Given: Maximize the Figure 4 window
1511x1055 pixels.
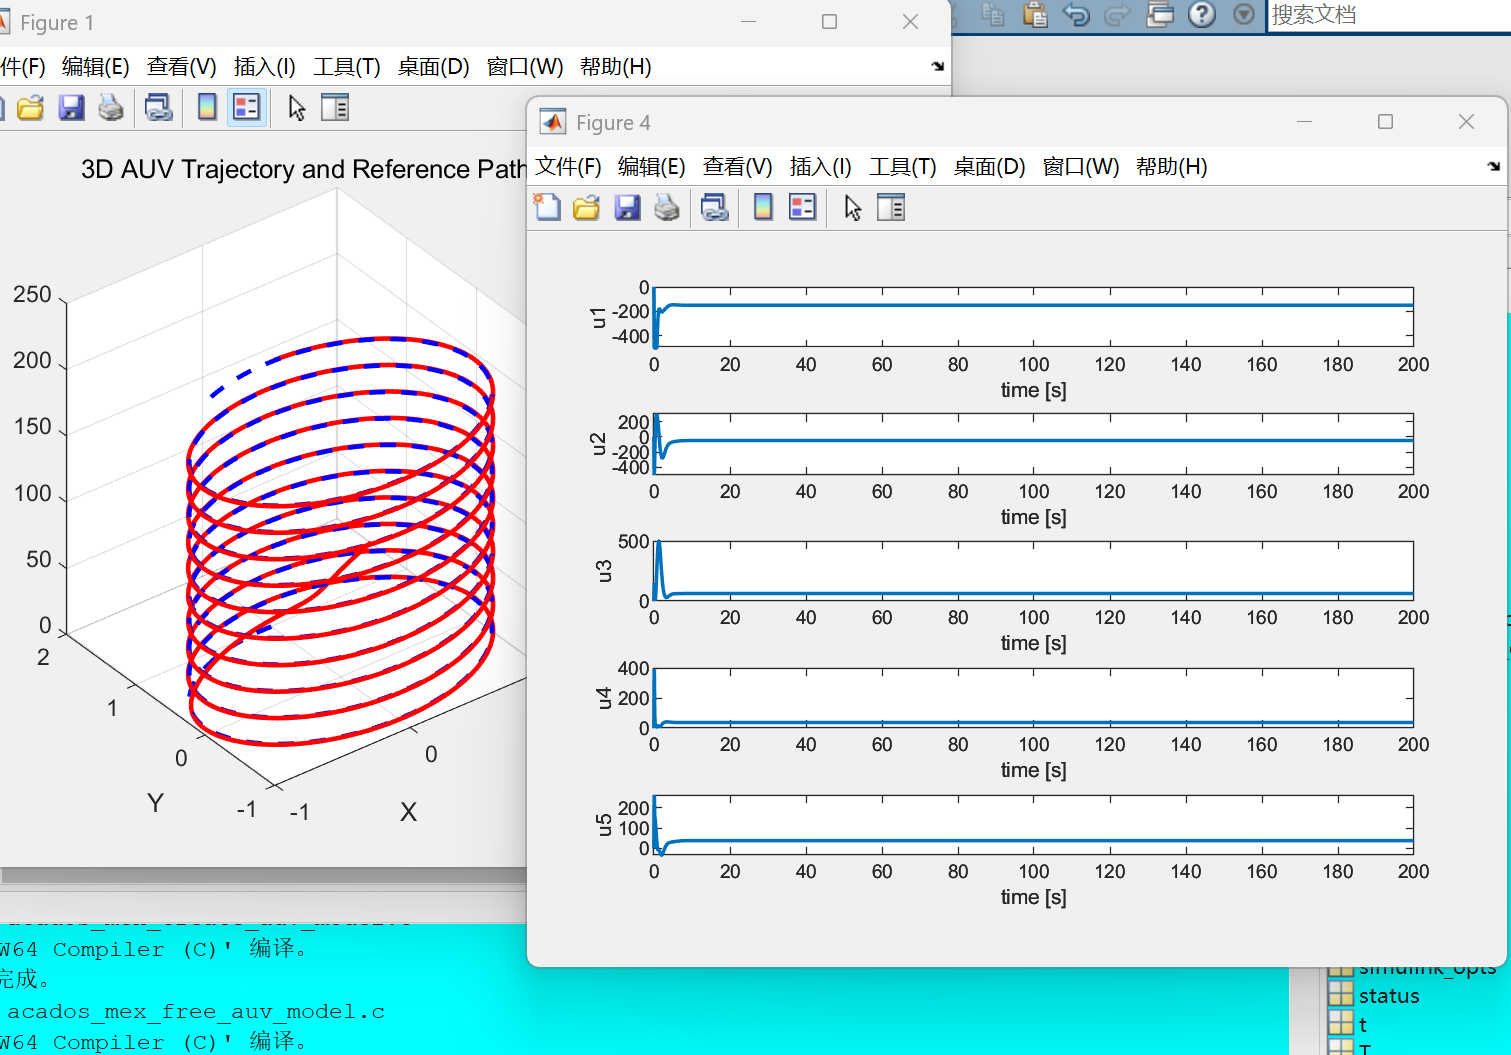Looking at the screenshot, I should (x=1385, y=121).
